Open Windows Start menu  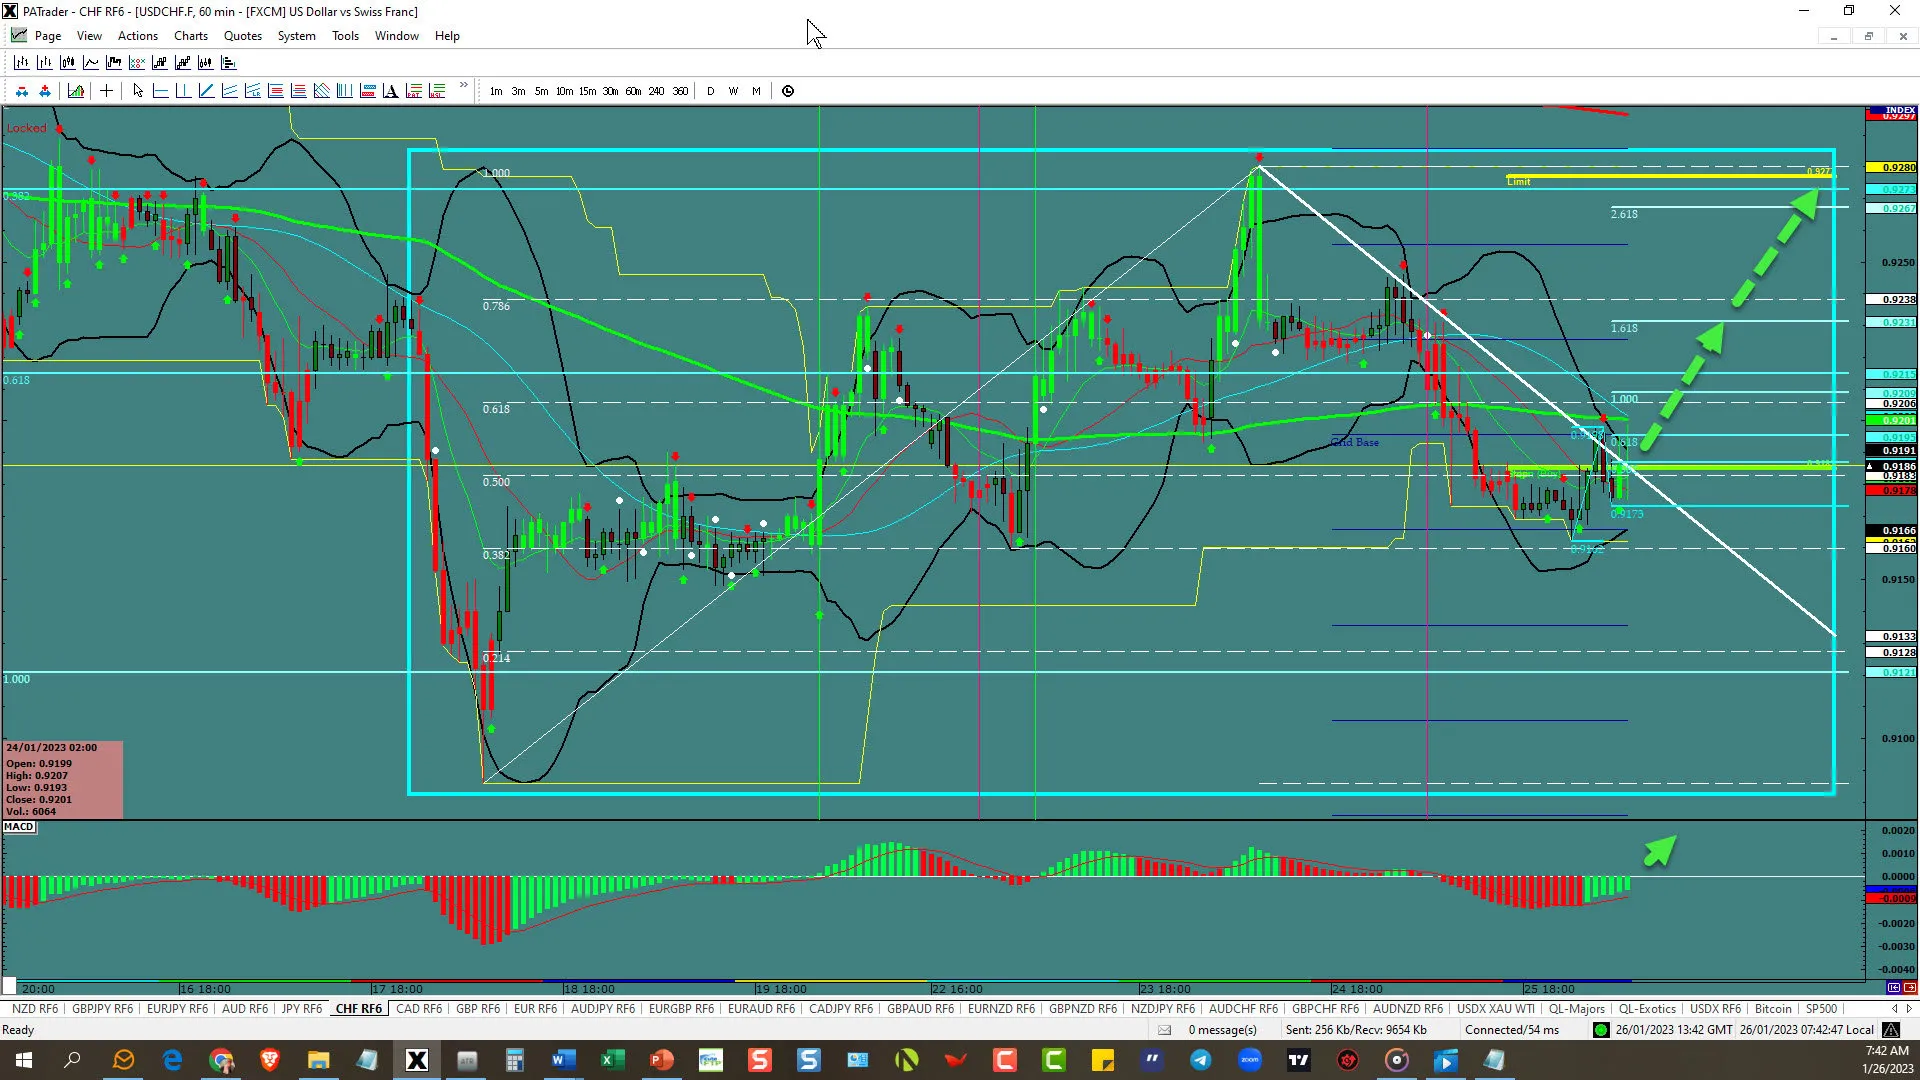pyautogui.click(x=24, y=1060)
